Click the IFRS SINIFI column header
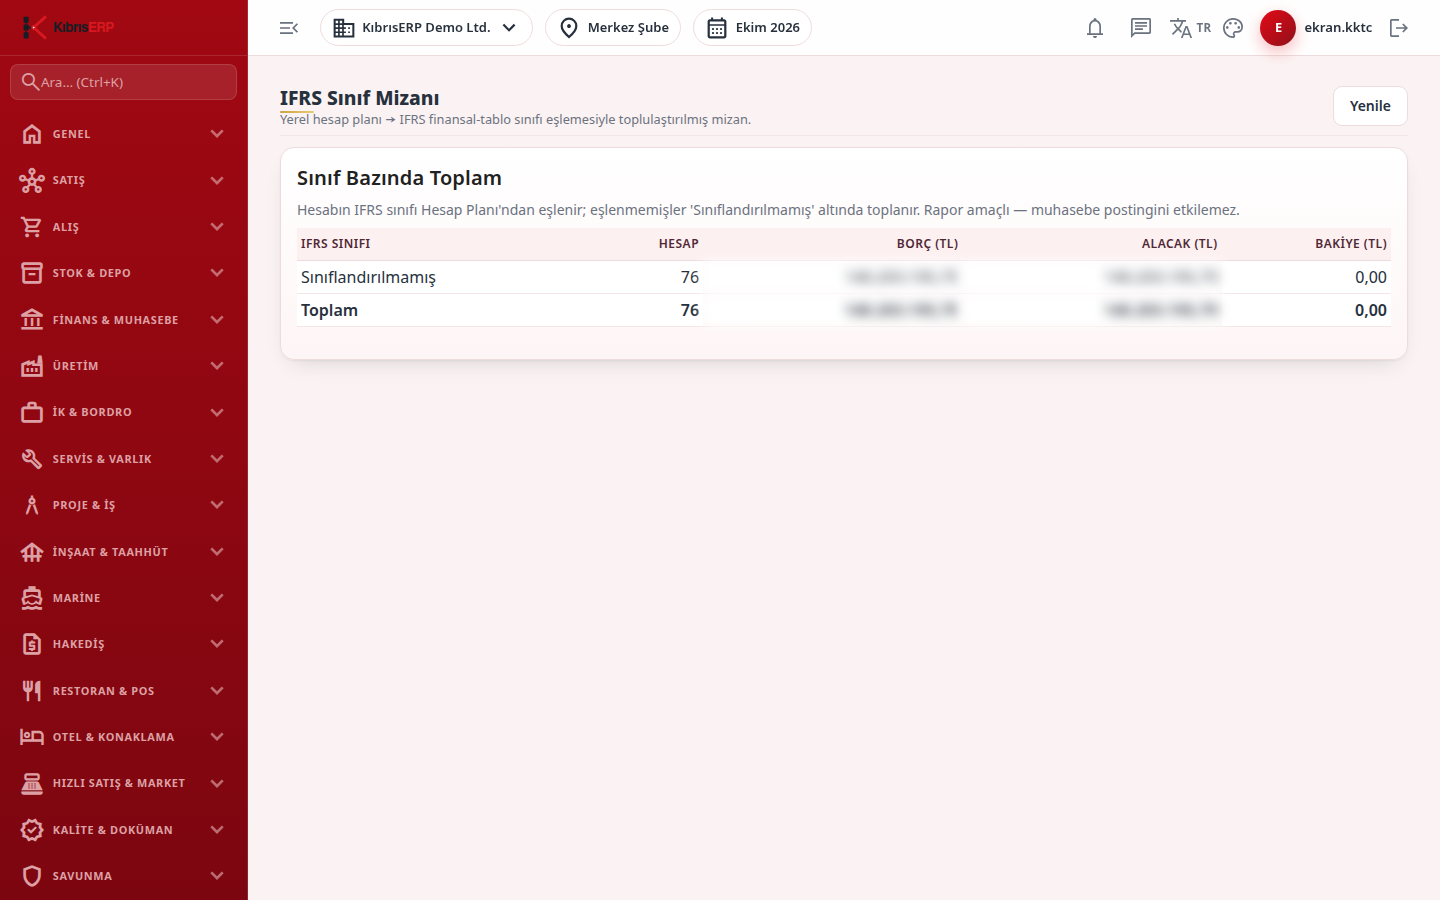This screenshot has height=900, width=1440. [x=336, y=244]
